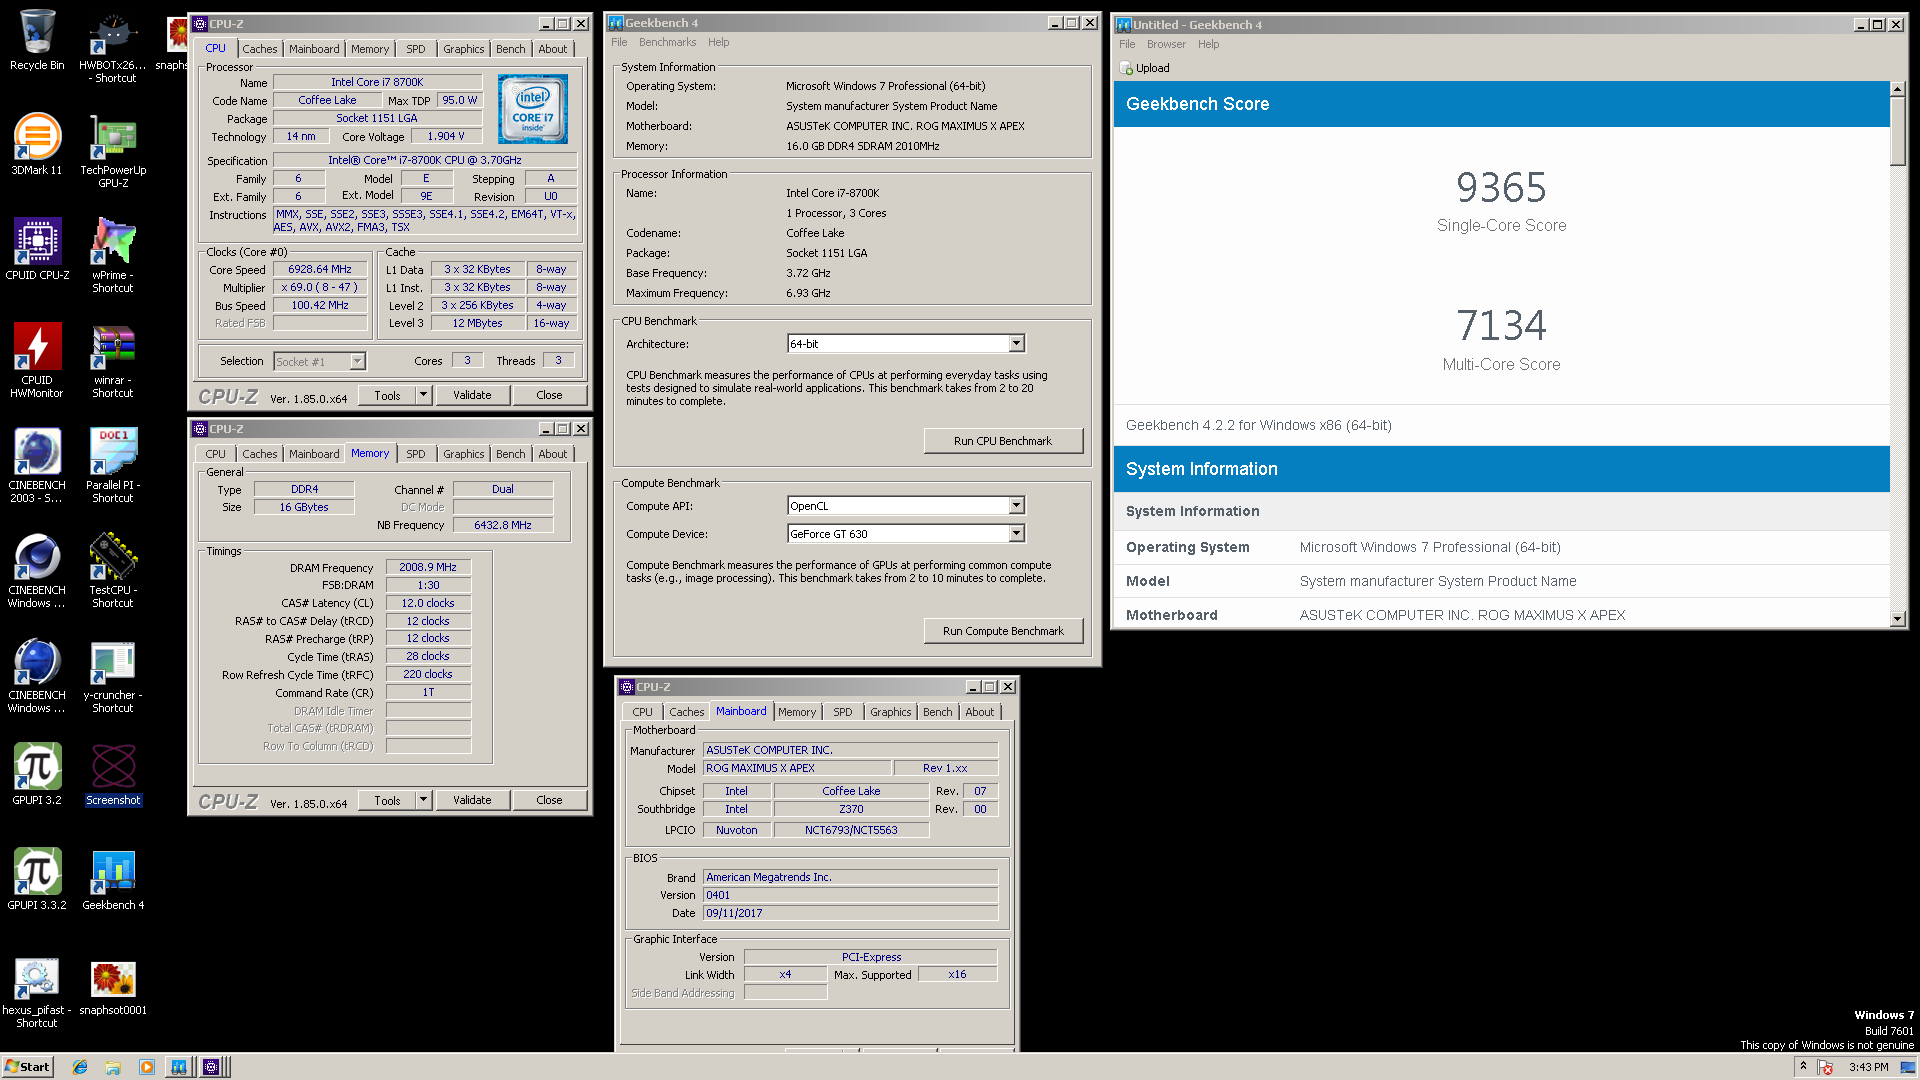
Task: Click Close button in top CPU-Z window
Action: (549, 395)
